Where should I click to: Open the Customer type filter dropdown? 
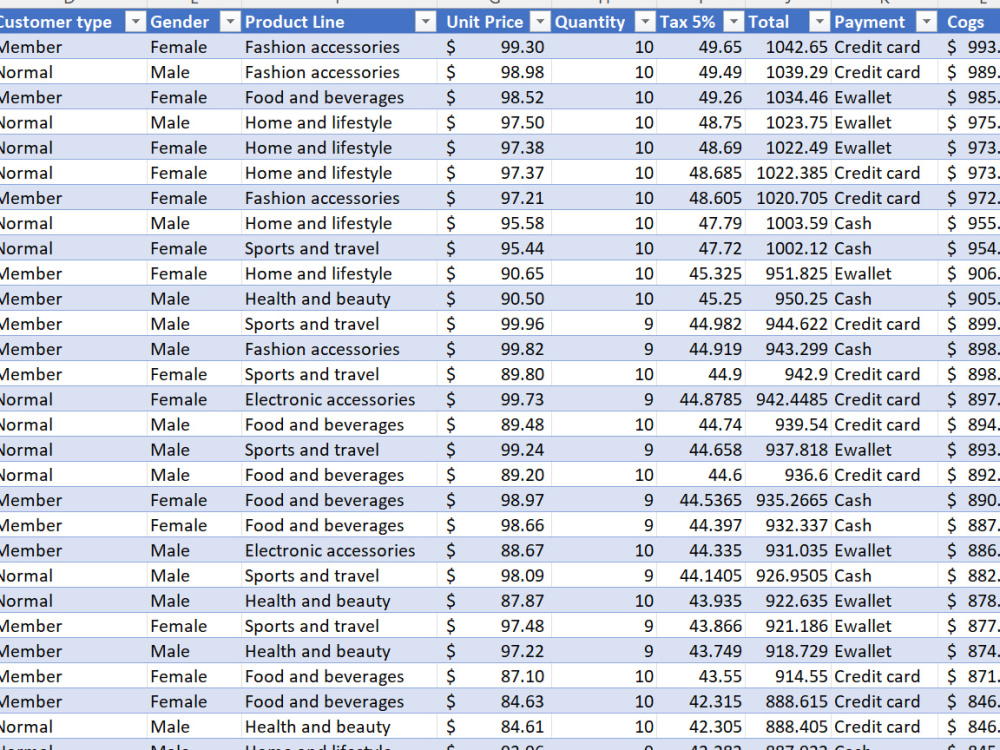click(x=135, y=22)
